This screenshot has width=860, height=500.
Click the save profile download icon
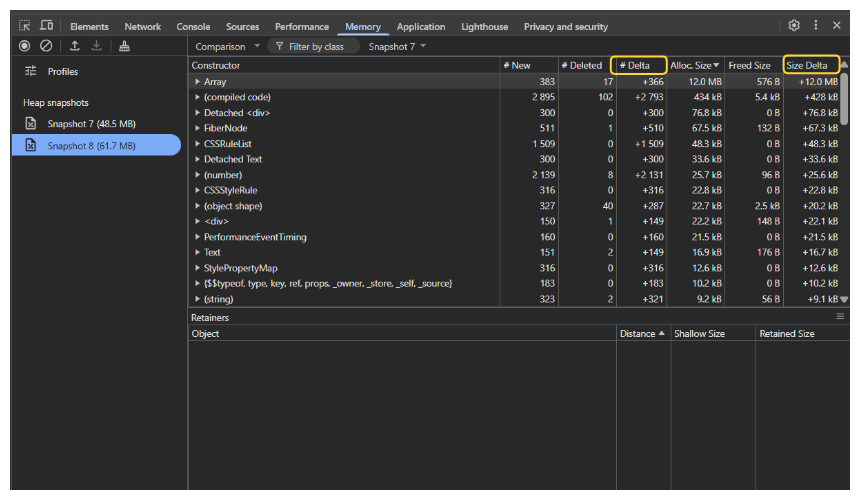tap(97, 46)
